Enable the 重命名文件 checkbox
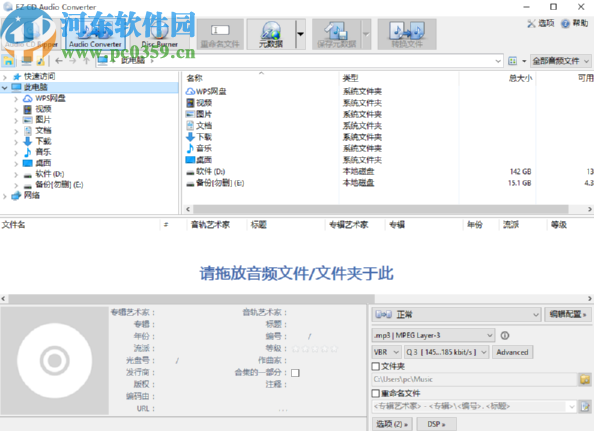 pos(376,393)
